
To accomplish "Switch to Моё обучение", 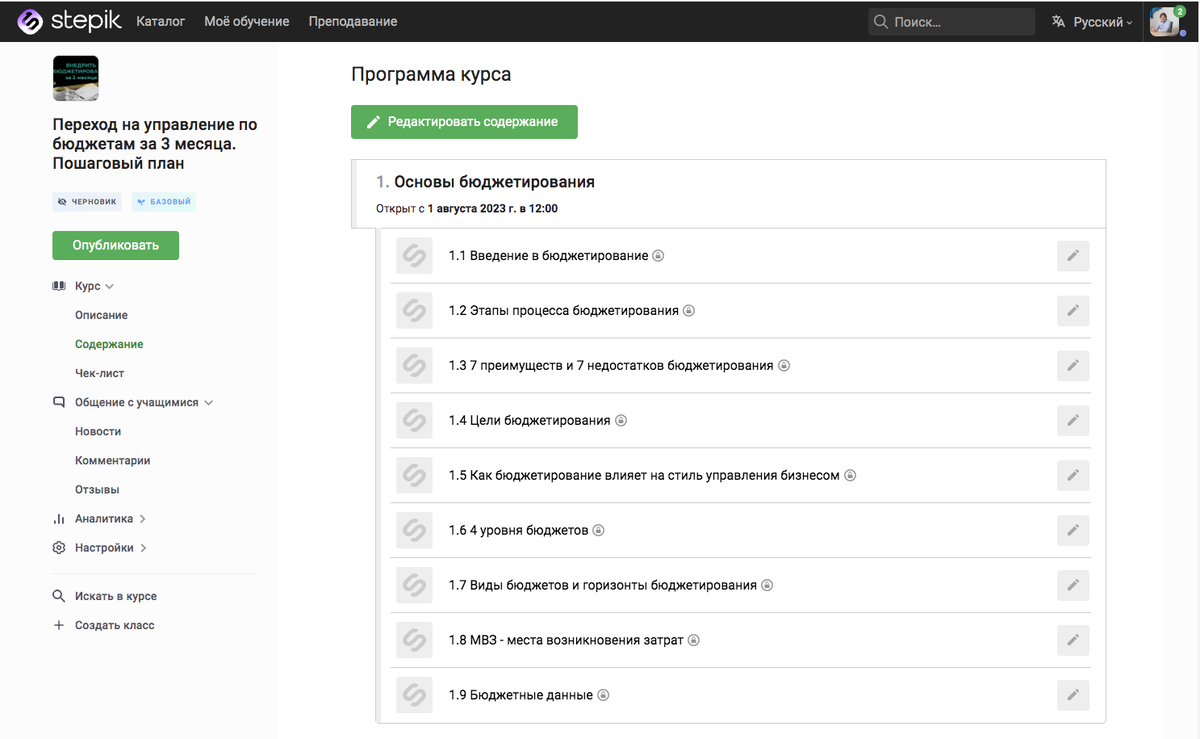I will click(x=246, y=20).
